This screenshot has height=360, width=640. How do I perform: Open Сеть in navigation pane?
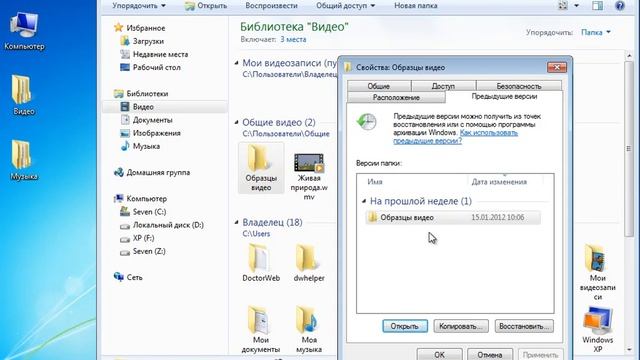pos(134,277)
